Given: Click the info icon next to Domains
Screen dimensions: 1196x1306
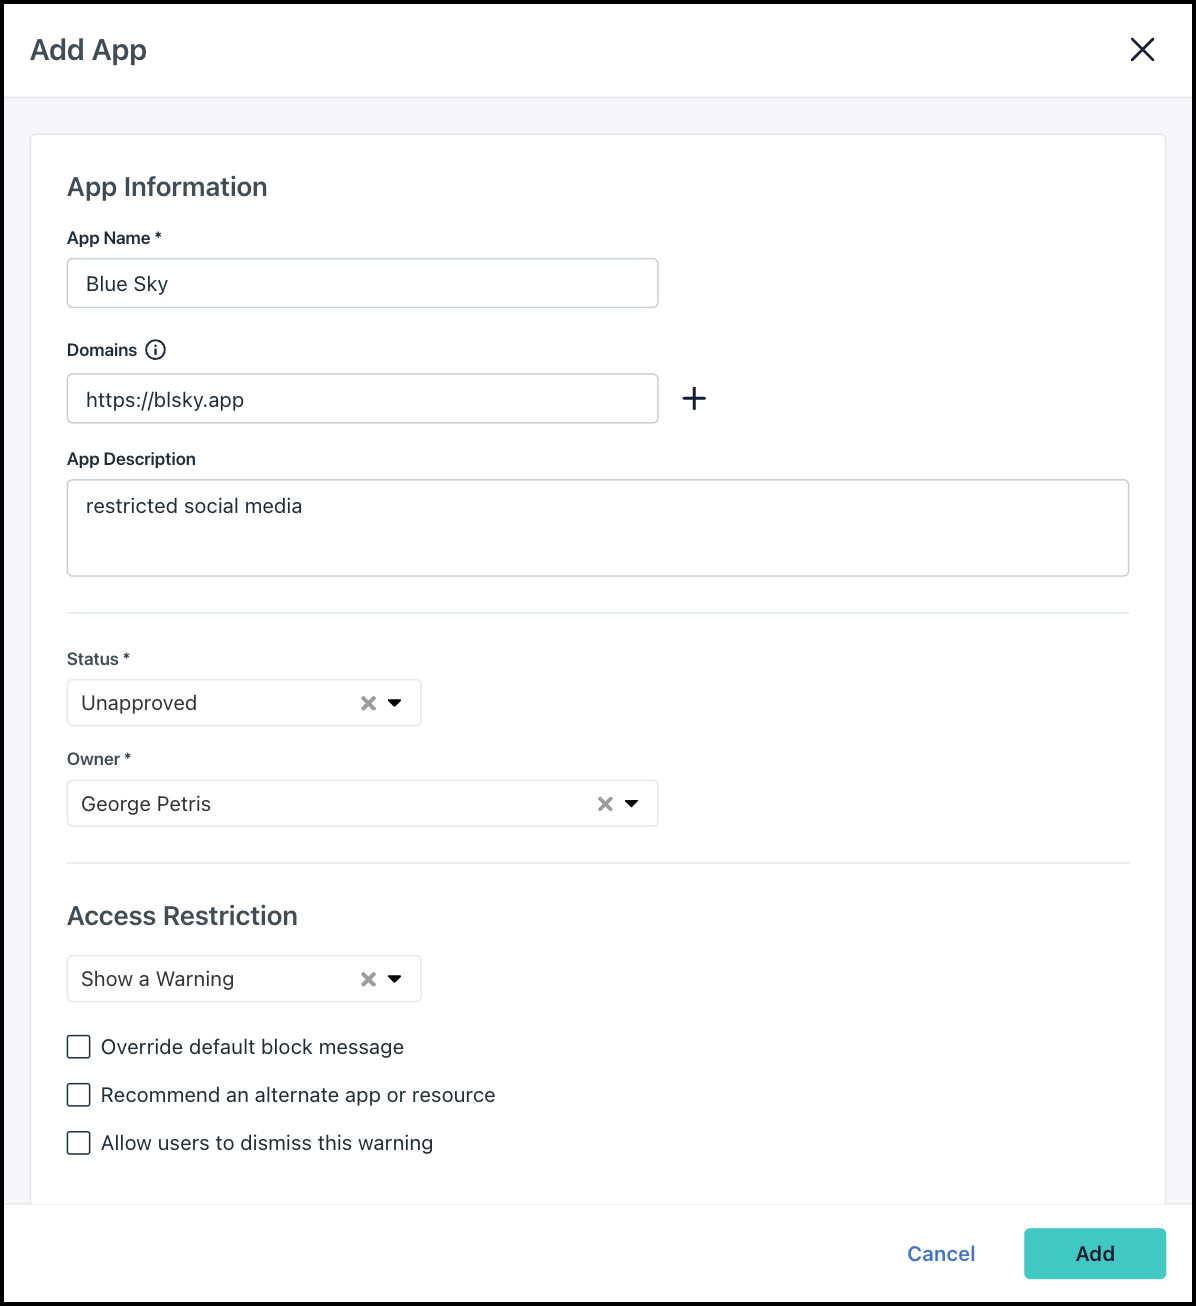Looking at the screenshot, I should pos(155,350).
